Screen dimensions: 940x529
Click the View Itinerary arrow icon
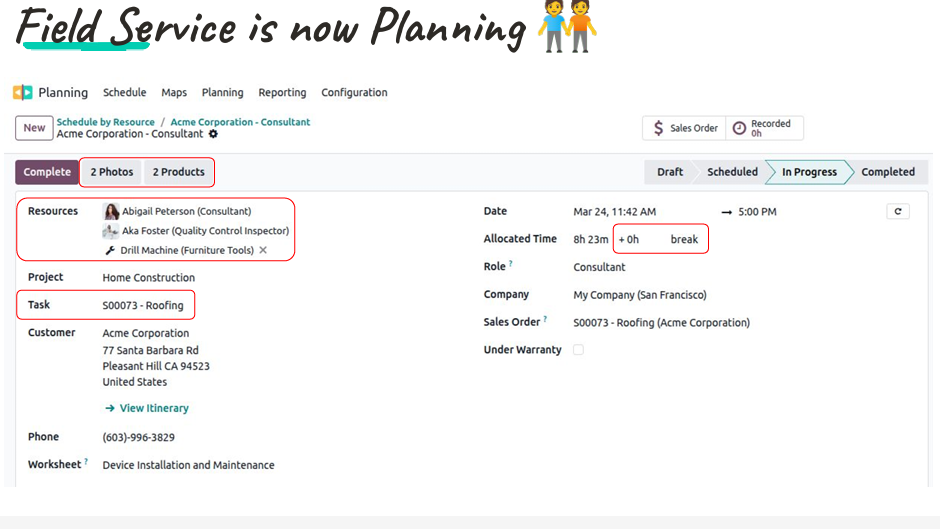(110, 408)
